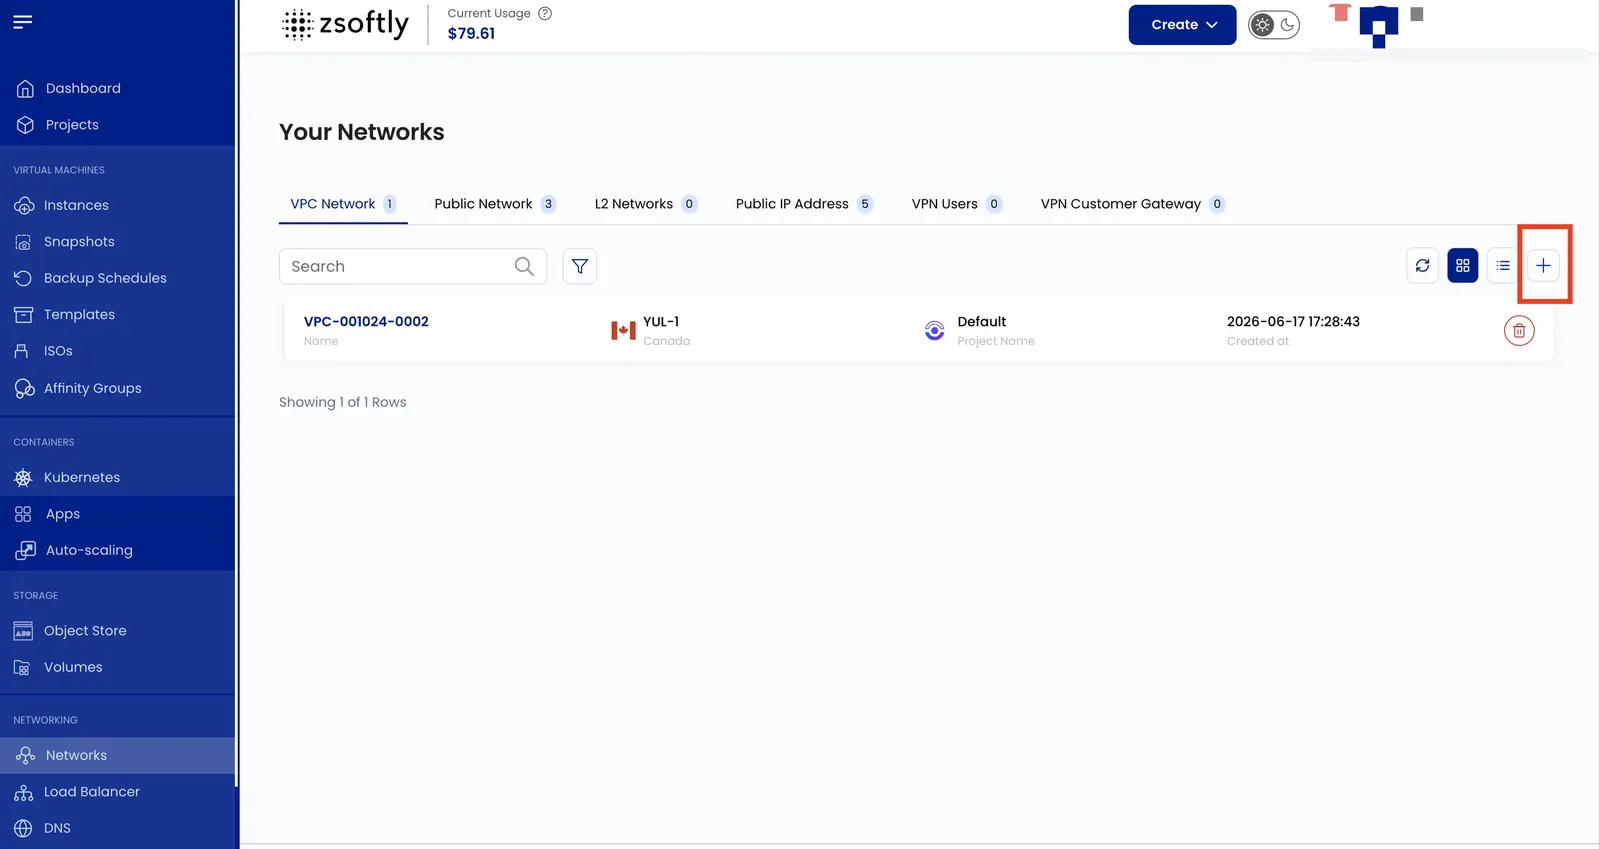Click the ISOs disc icon
Image resolution: width=1600 pixels, height=849 pixels.
point(21,351)
